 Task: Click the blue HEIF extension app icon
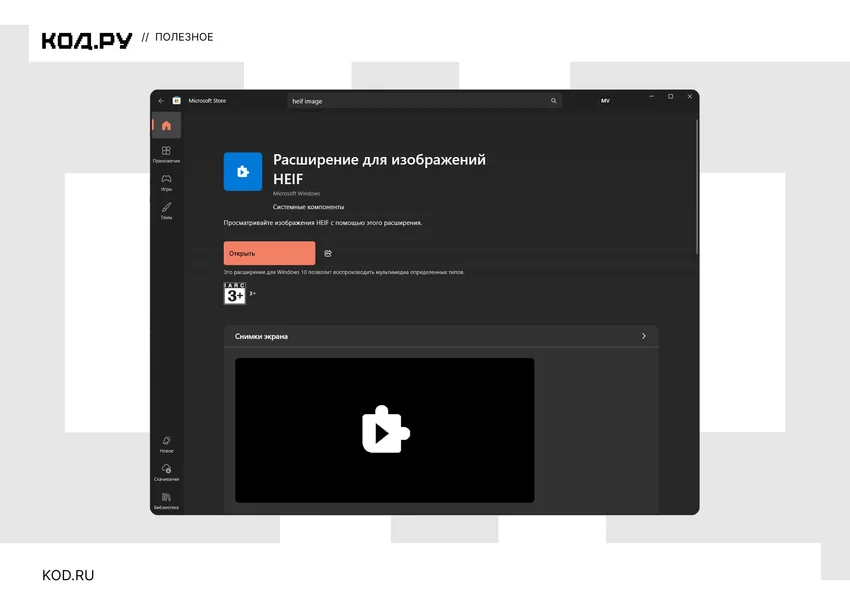click(x=243, y=172)
